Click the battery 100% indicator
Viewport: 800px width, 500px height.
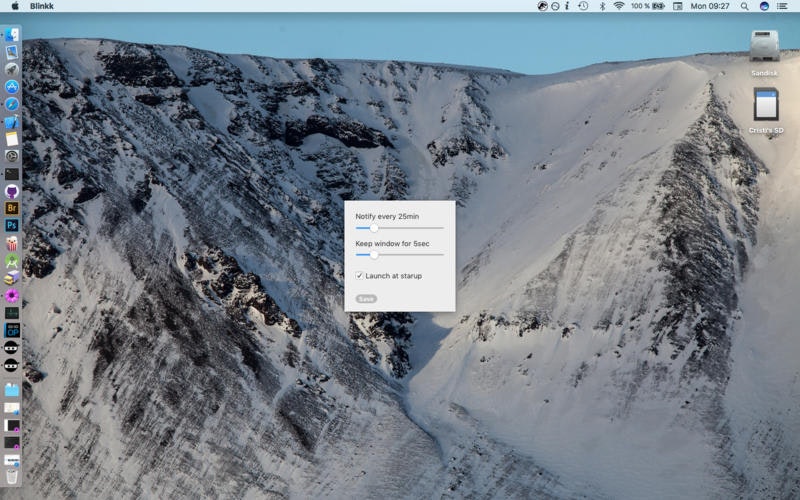(x=647, y=6)
